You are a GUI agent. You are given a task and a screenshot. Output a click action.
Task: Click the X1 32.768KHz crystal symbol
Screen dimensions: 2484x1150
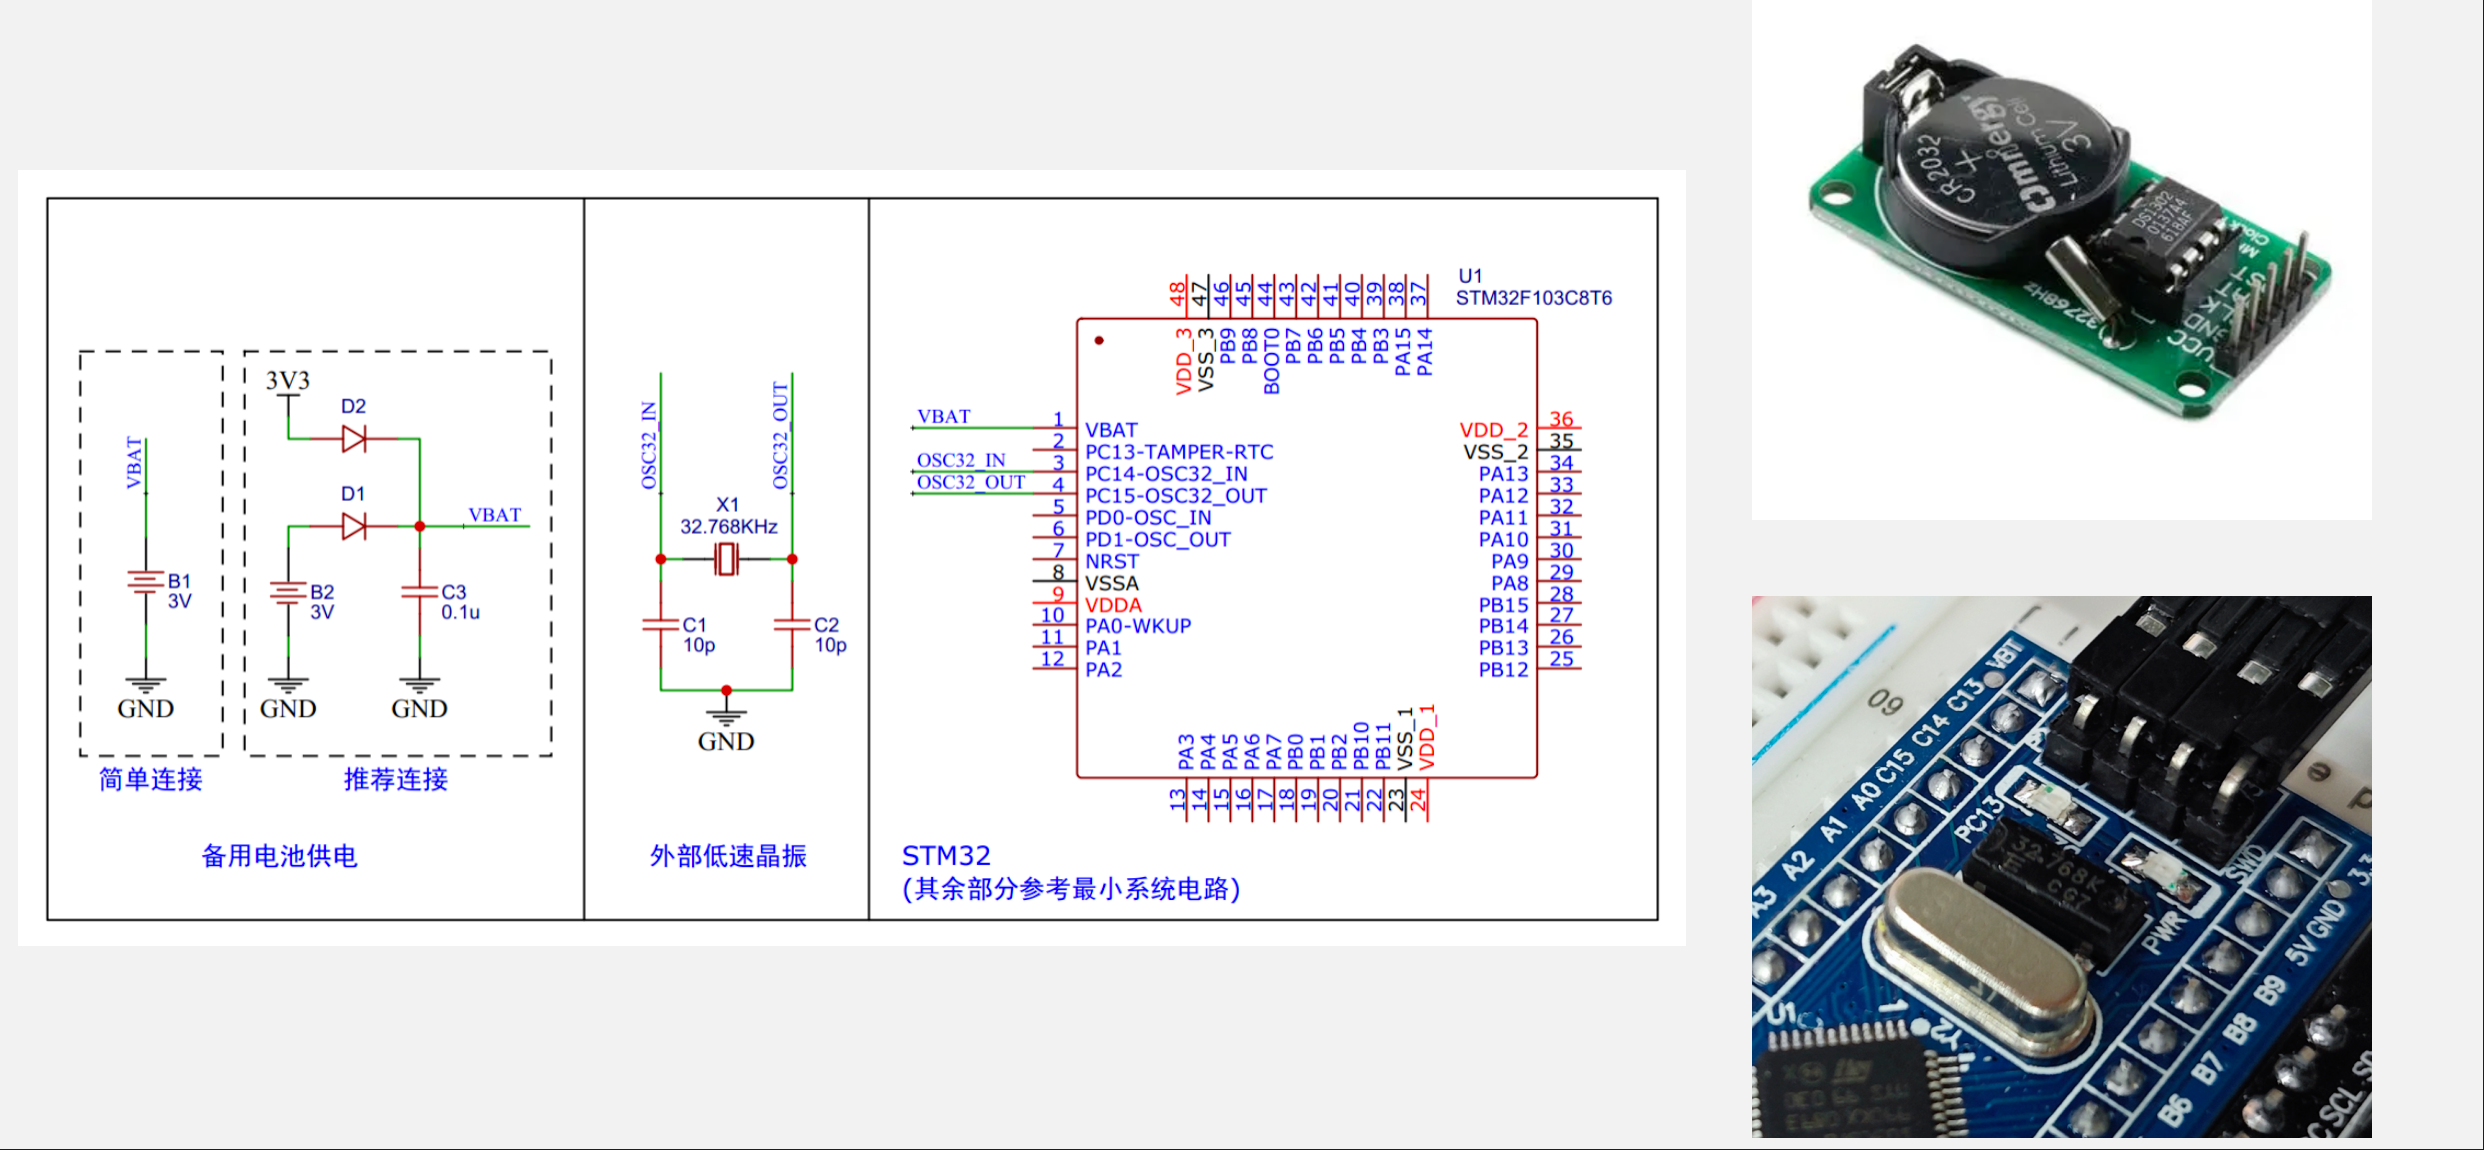click(727, 559)
